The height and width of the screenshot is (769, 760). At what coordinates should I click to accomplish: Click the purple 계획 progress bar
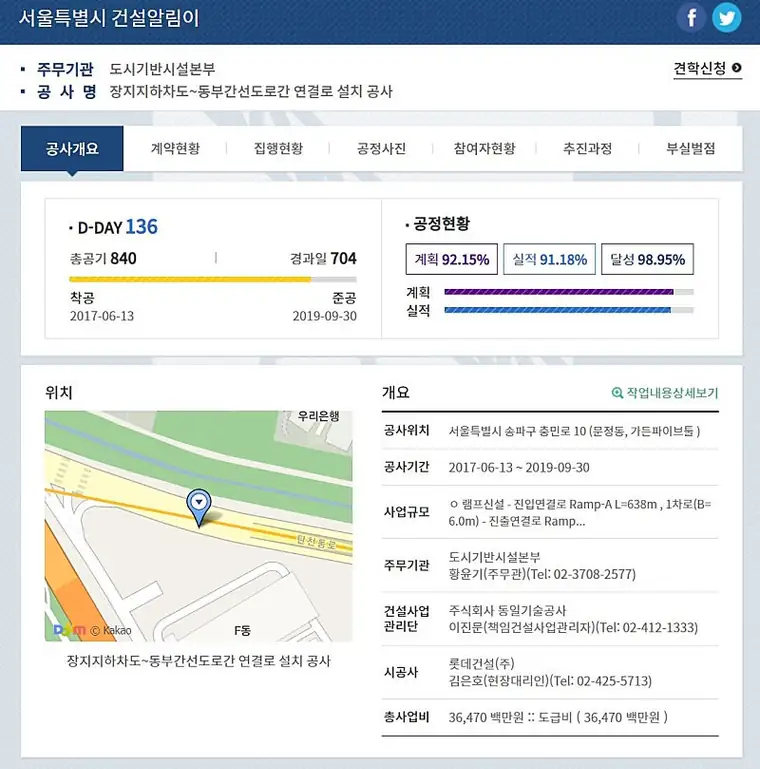point(569,292)
